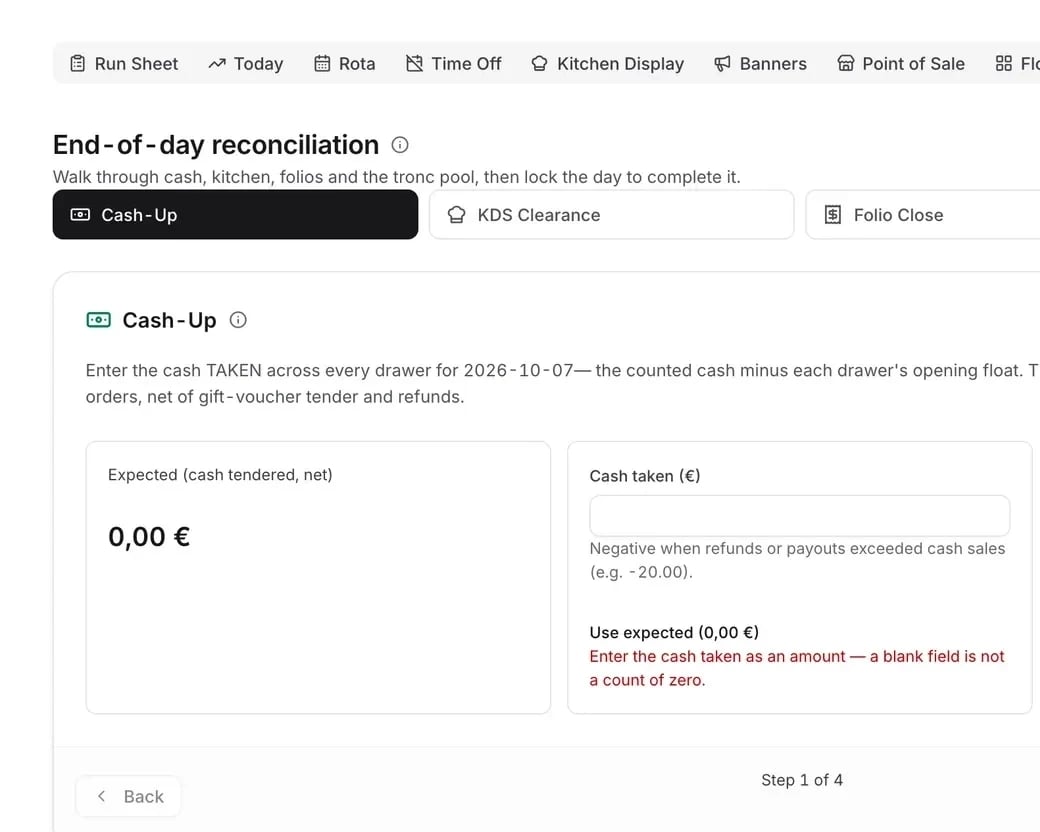Screen dimensions: 1040x832
Task: Click the green banknote icon in the Cash-Up card
Action: point(99,320)
